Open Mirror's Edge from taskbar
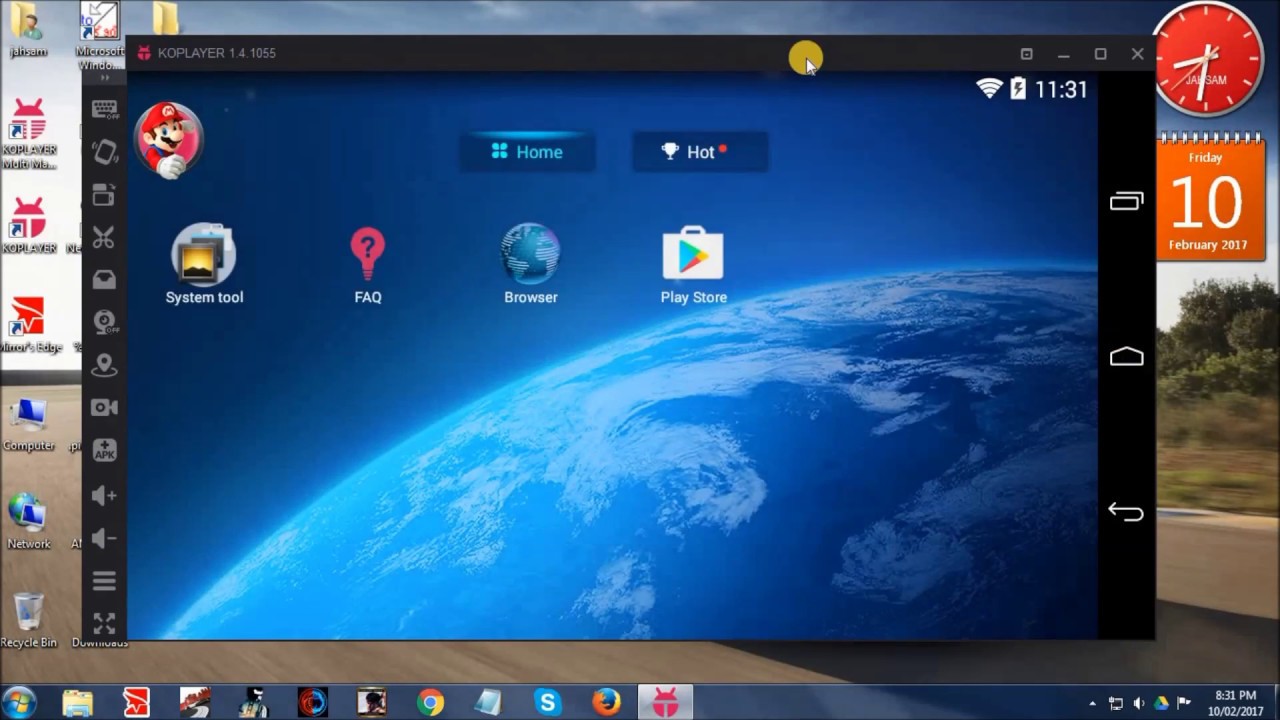 pyautogui.click(x=136, y=703)
